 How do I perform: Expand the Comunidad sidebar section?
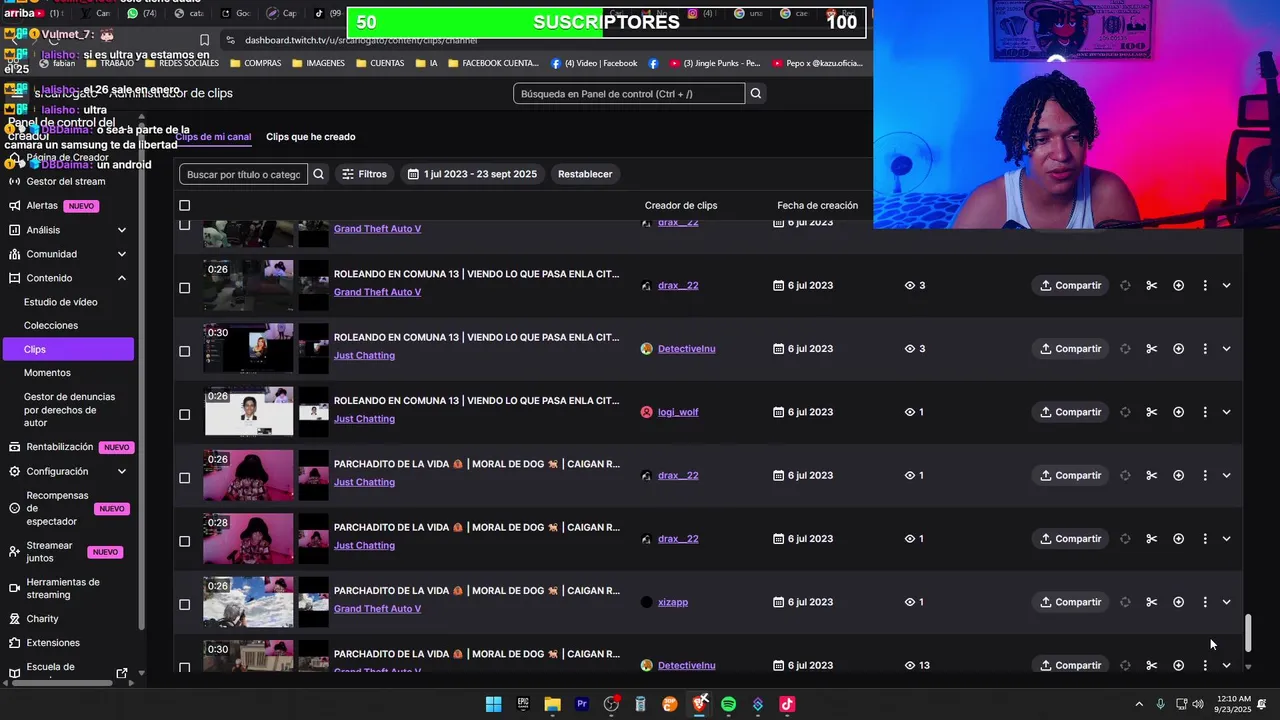pos(122,254)
